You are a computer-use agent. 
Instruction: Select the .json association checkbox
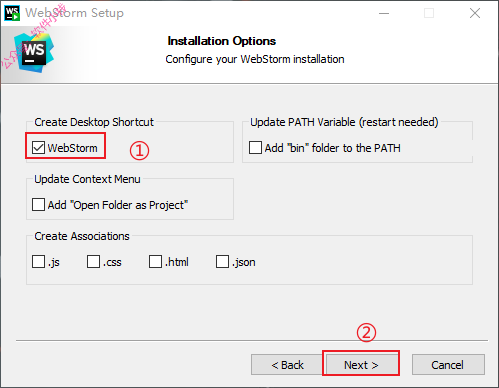point(222,262)
